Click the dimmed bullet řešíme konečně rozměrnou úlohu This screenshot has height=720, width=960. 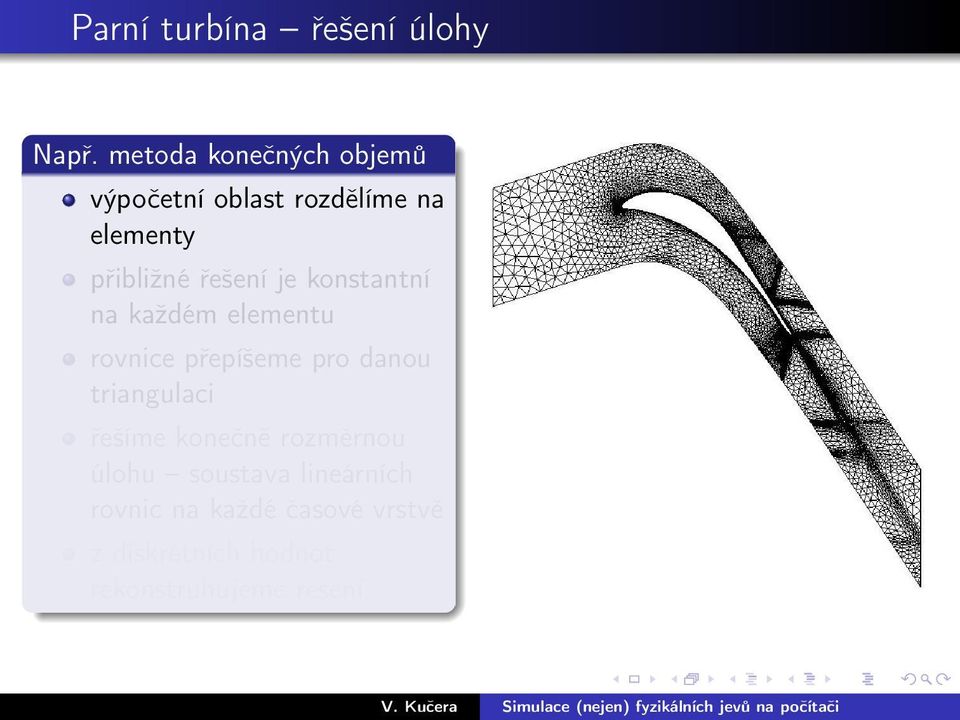click(x=266, y=473)
